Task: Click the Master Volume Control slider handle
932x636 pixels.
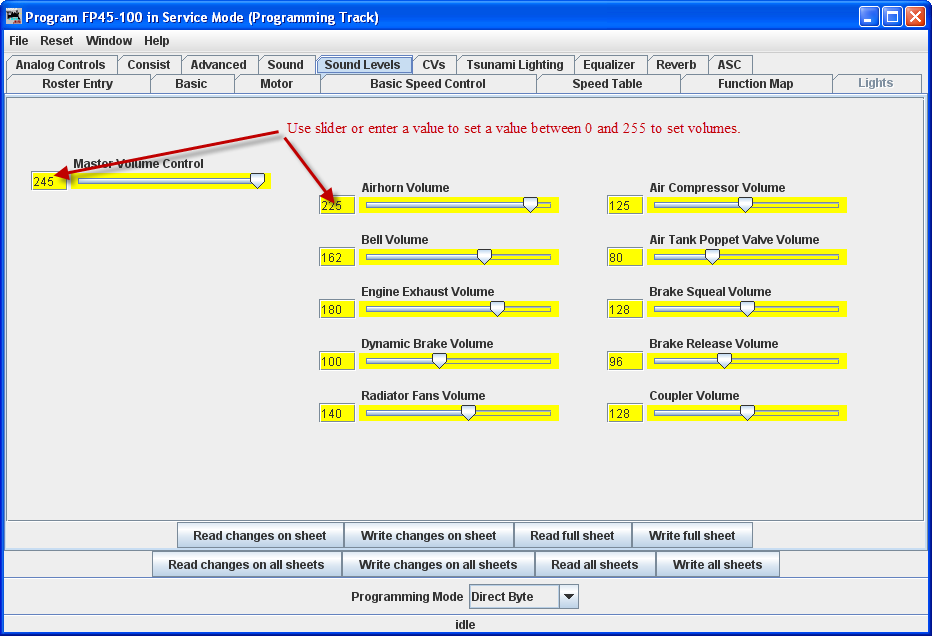Action: (257, 180)
